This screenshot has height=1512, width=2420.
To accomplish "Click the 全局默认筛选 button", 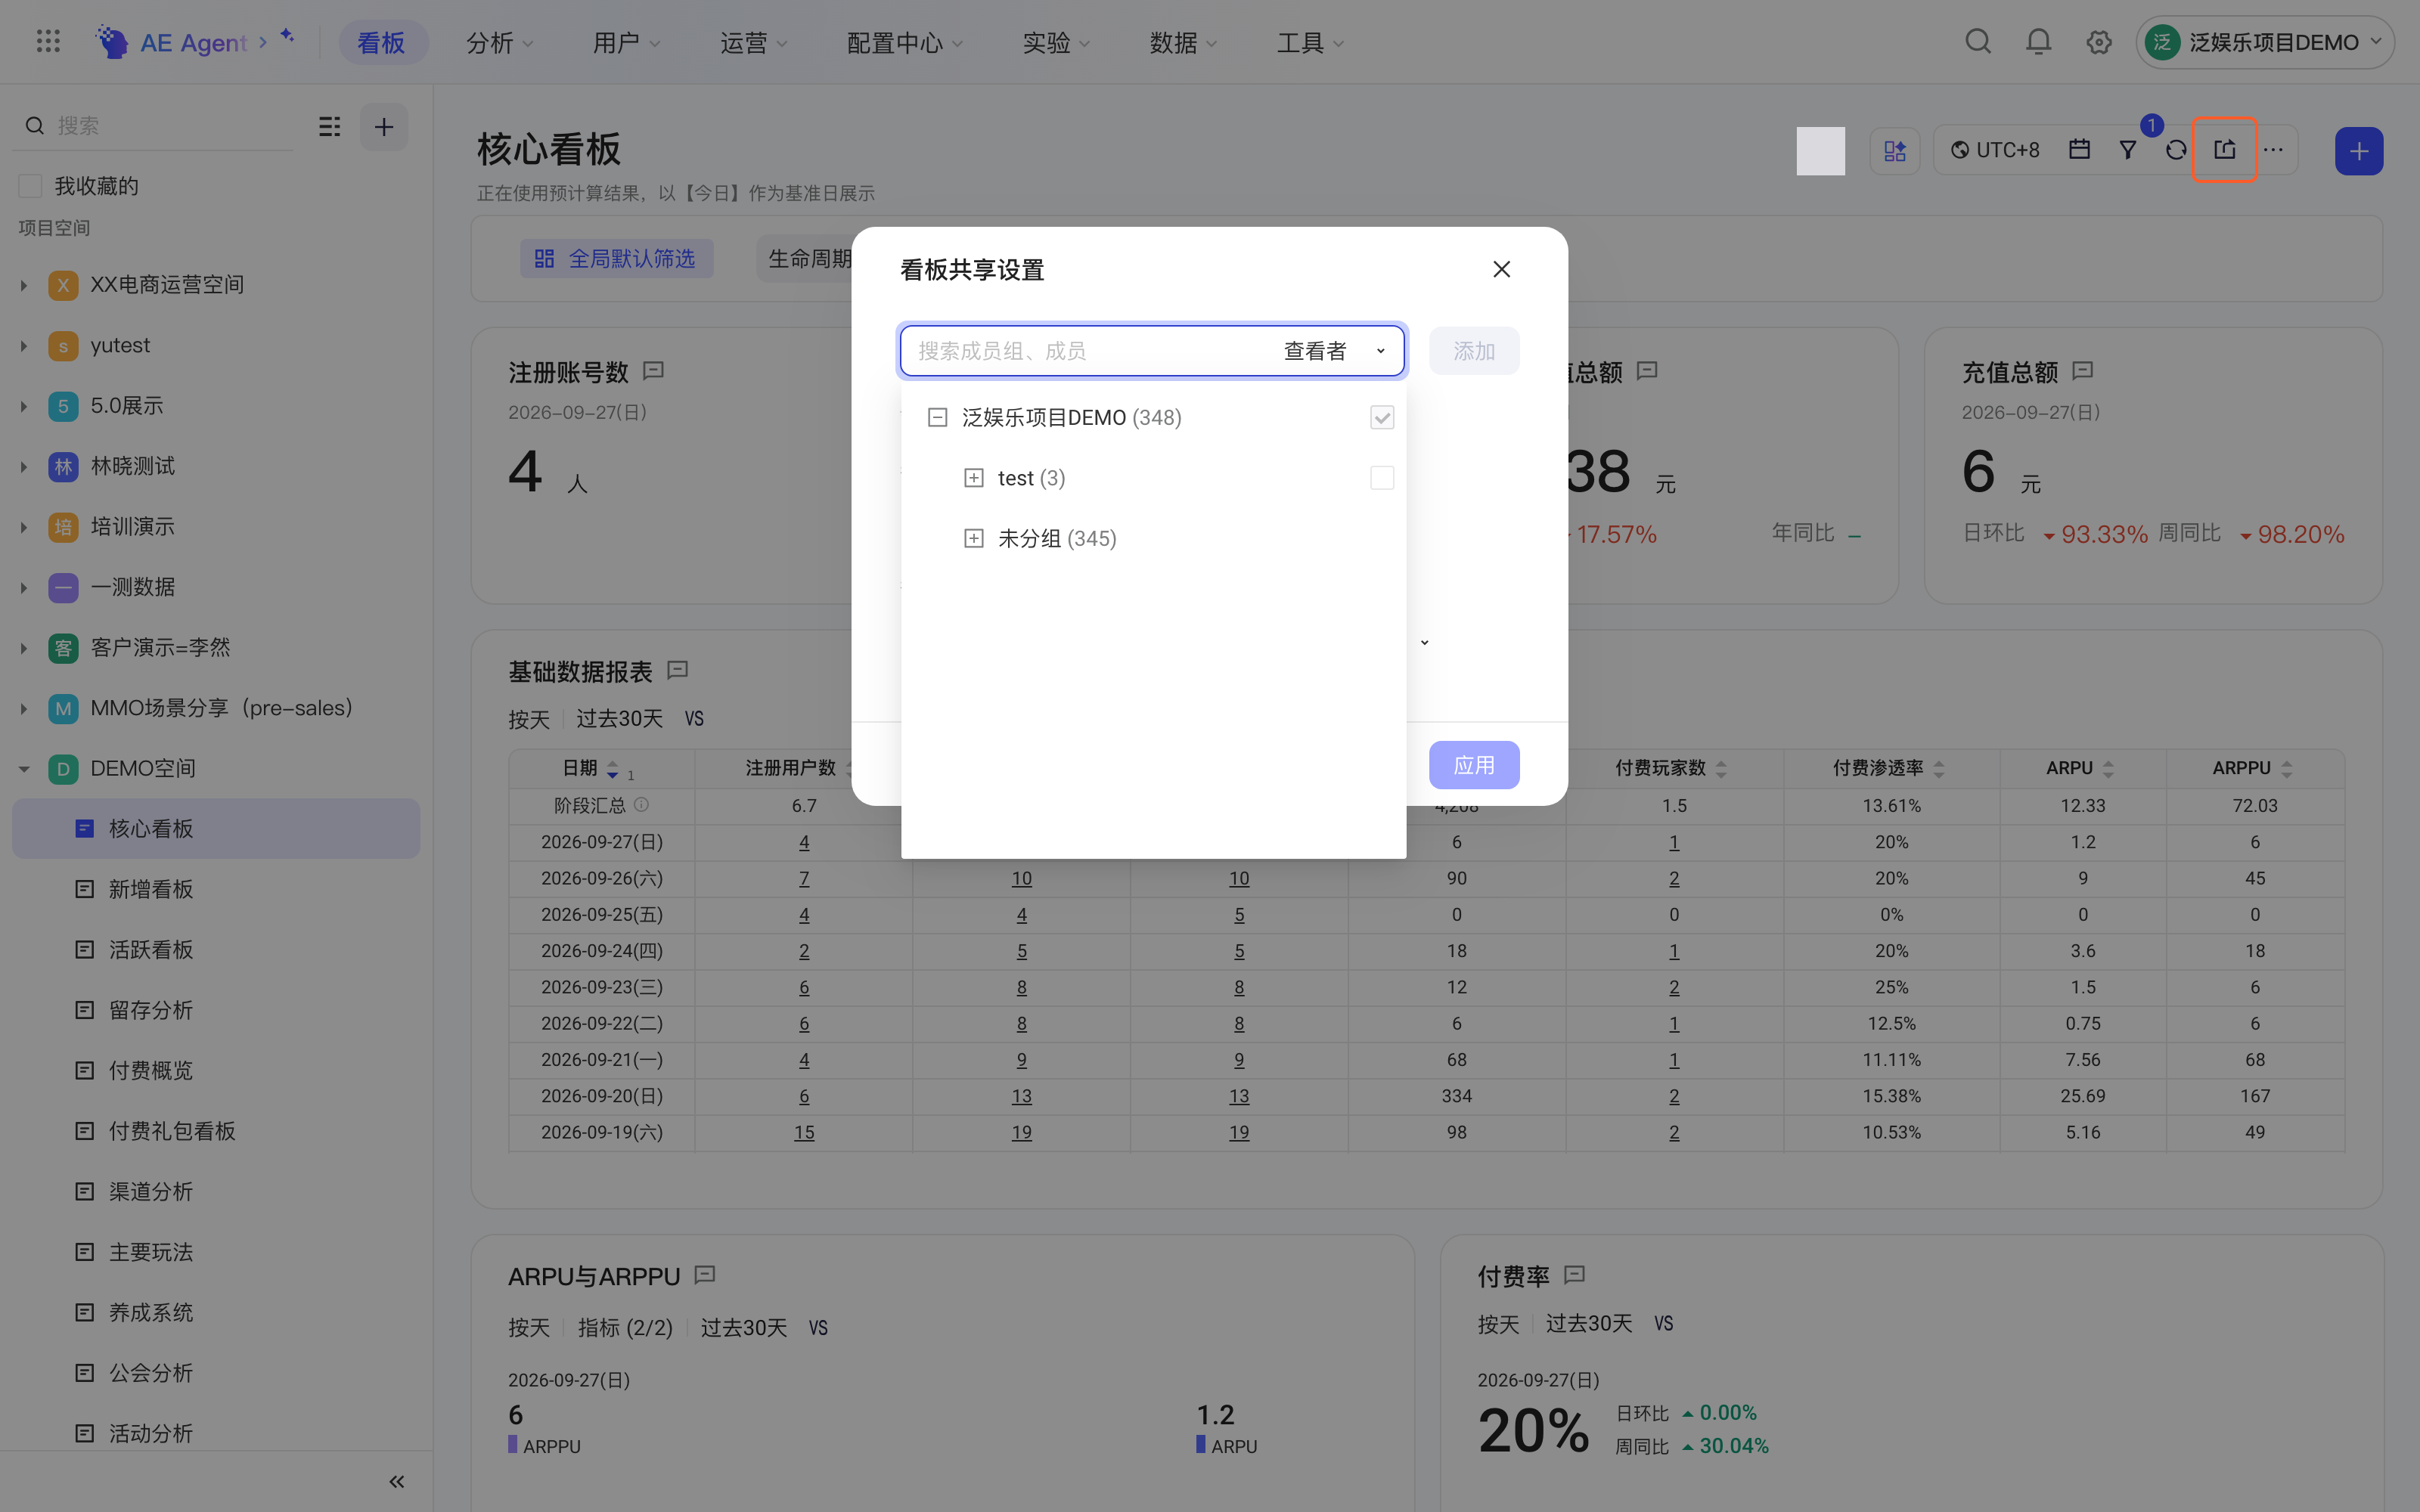I will [x=616, y=259].
